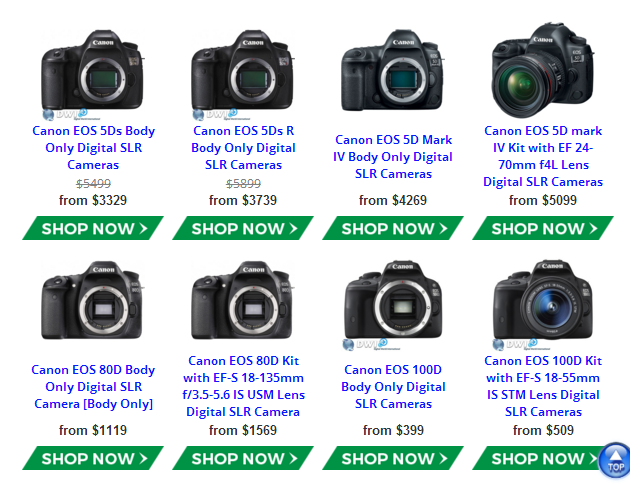Open the EOS 80D Kit 18-135mm link
630x486 pixels.
tap(243, 386)
